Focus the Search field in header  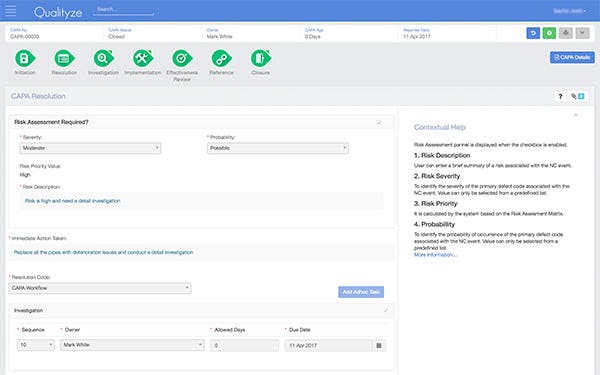(123, 10)
